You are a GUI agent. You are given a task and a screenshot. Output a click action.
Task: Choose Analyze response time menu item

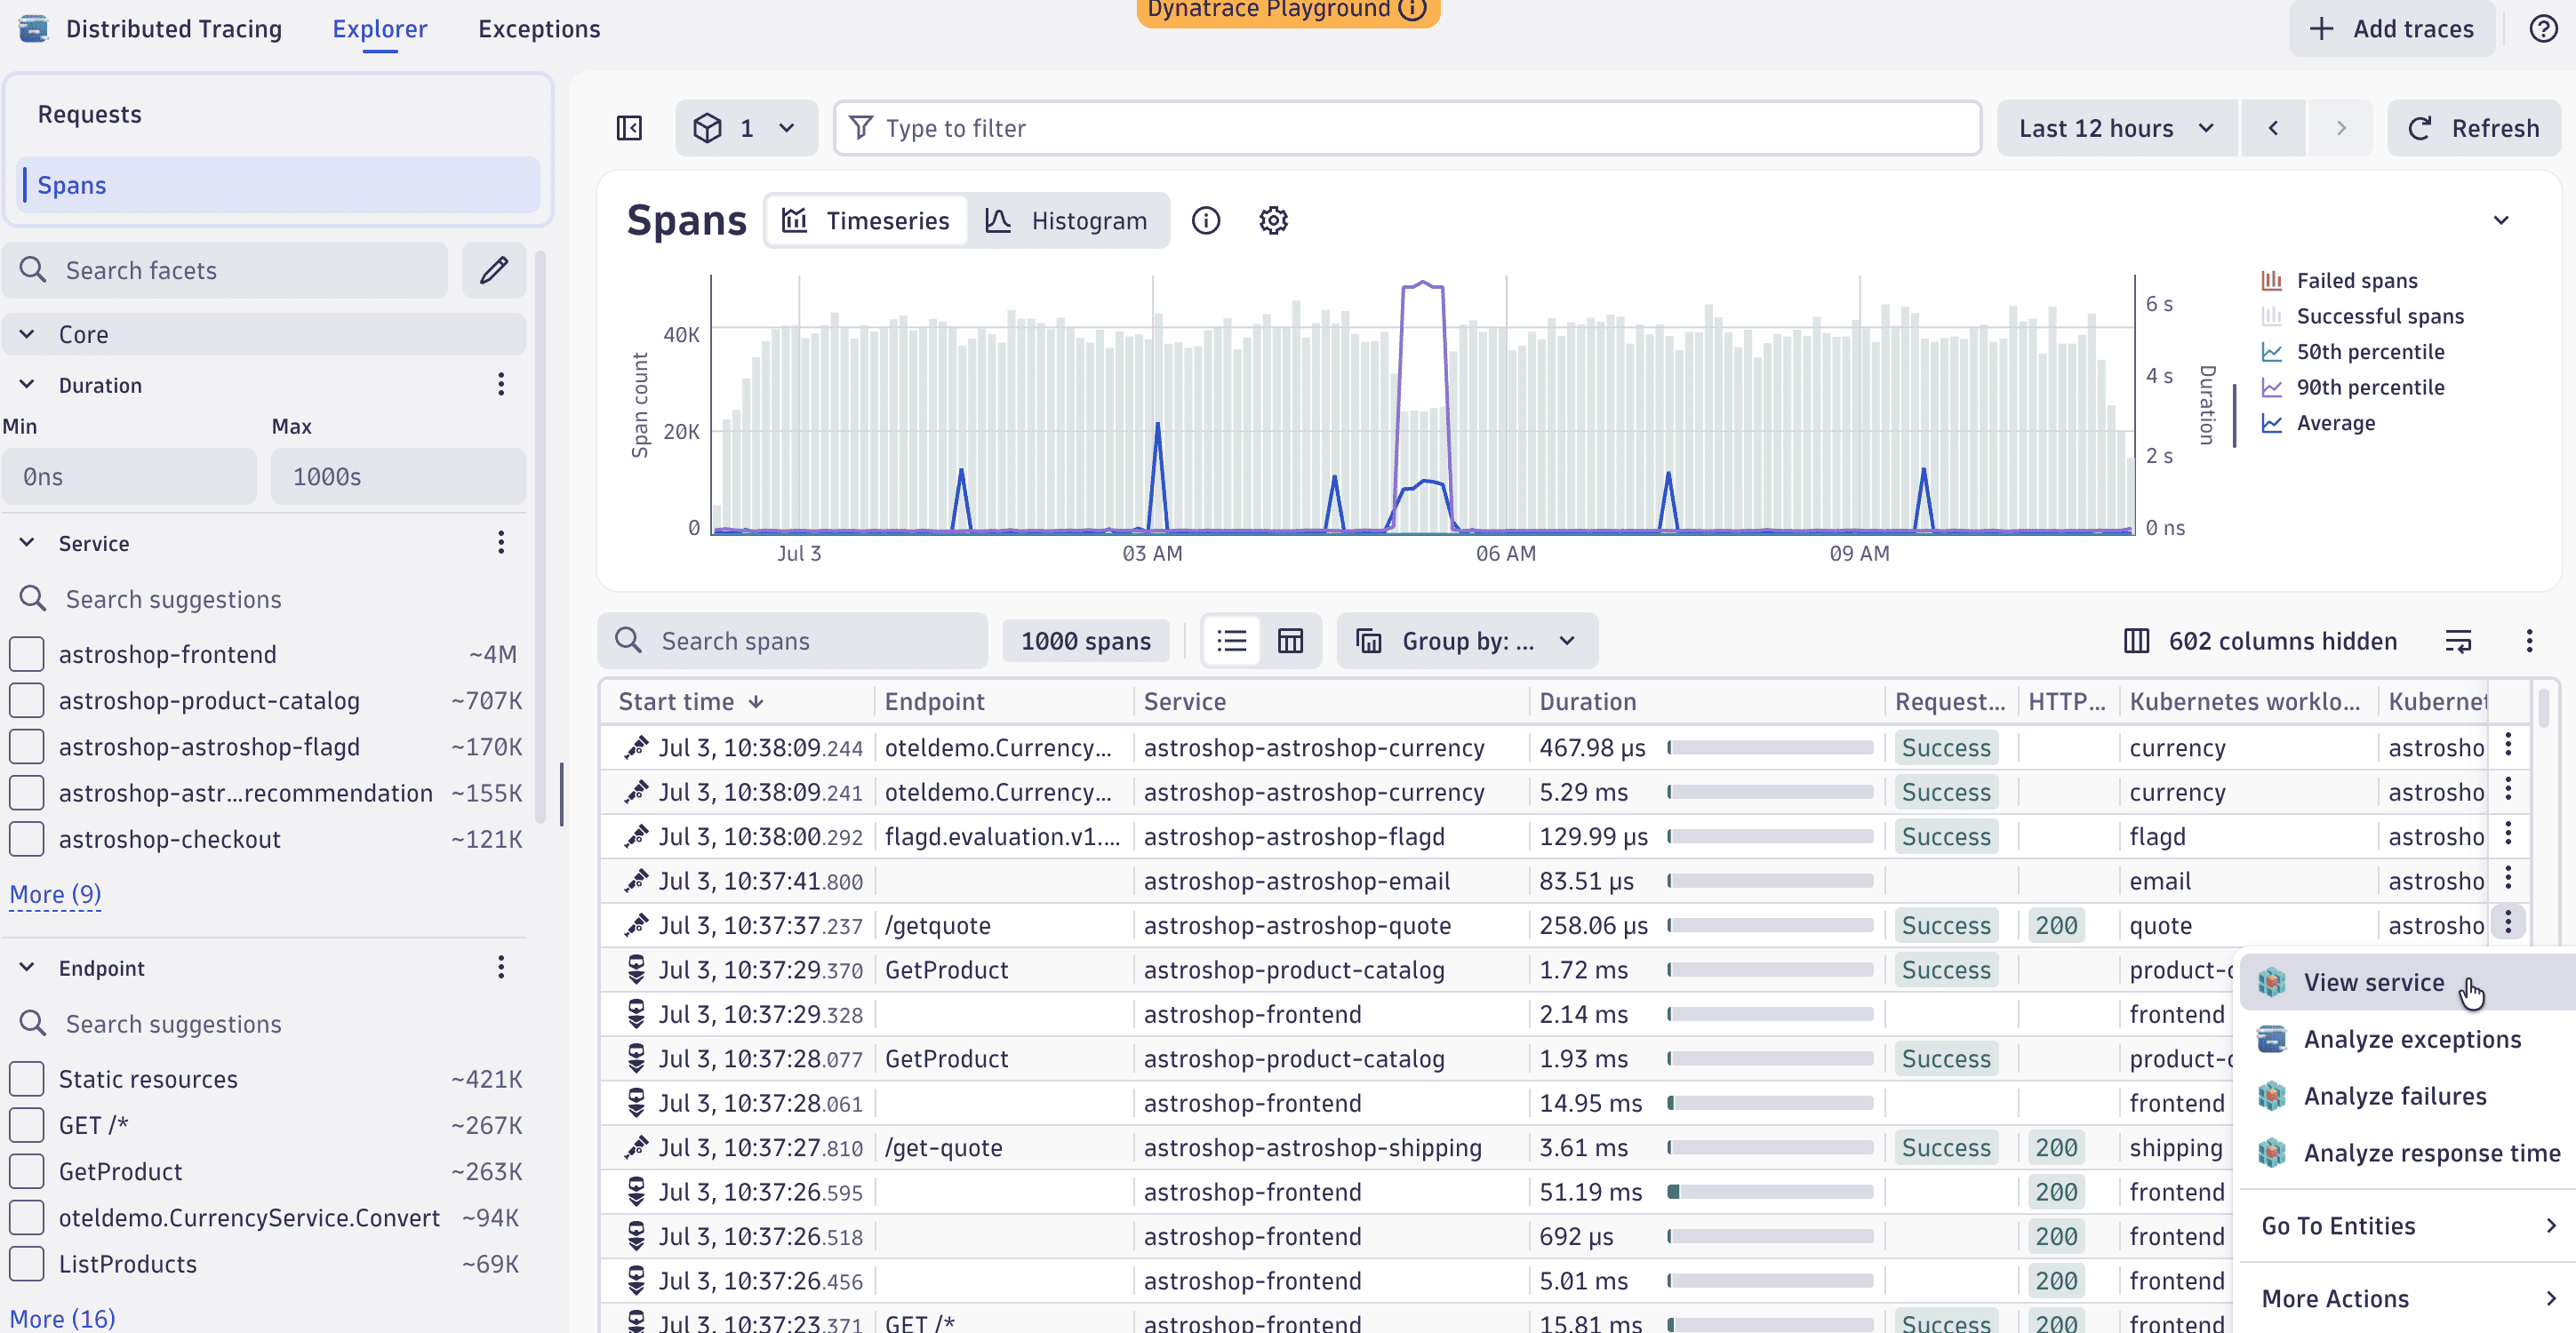[2410, 1153]
